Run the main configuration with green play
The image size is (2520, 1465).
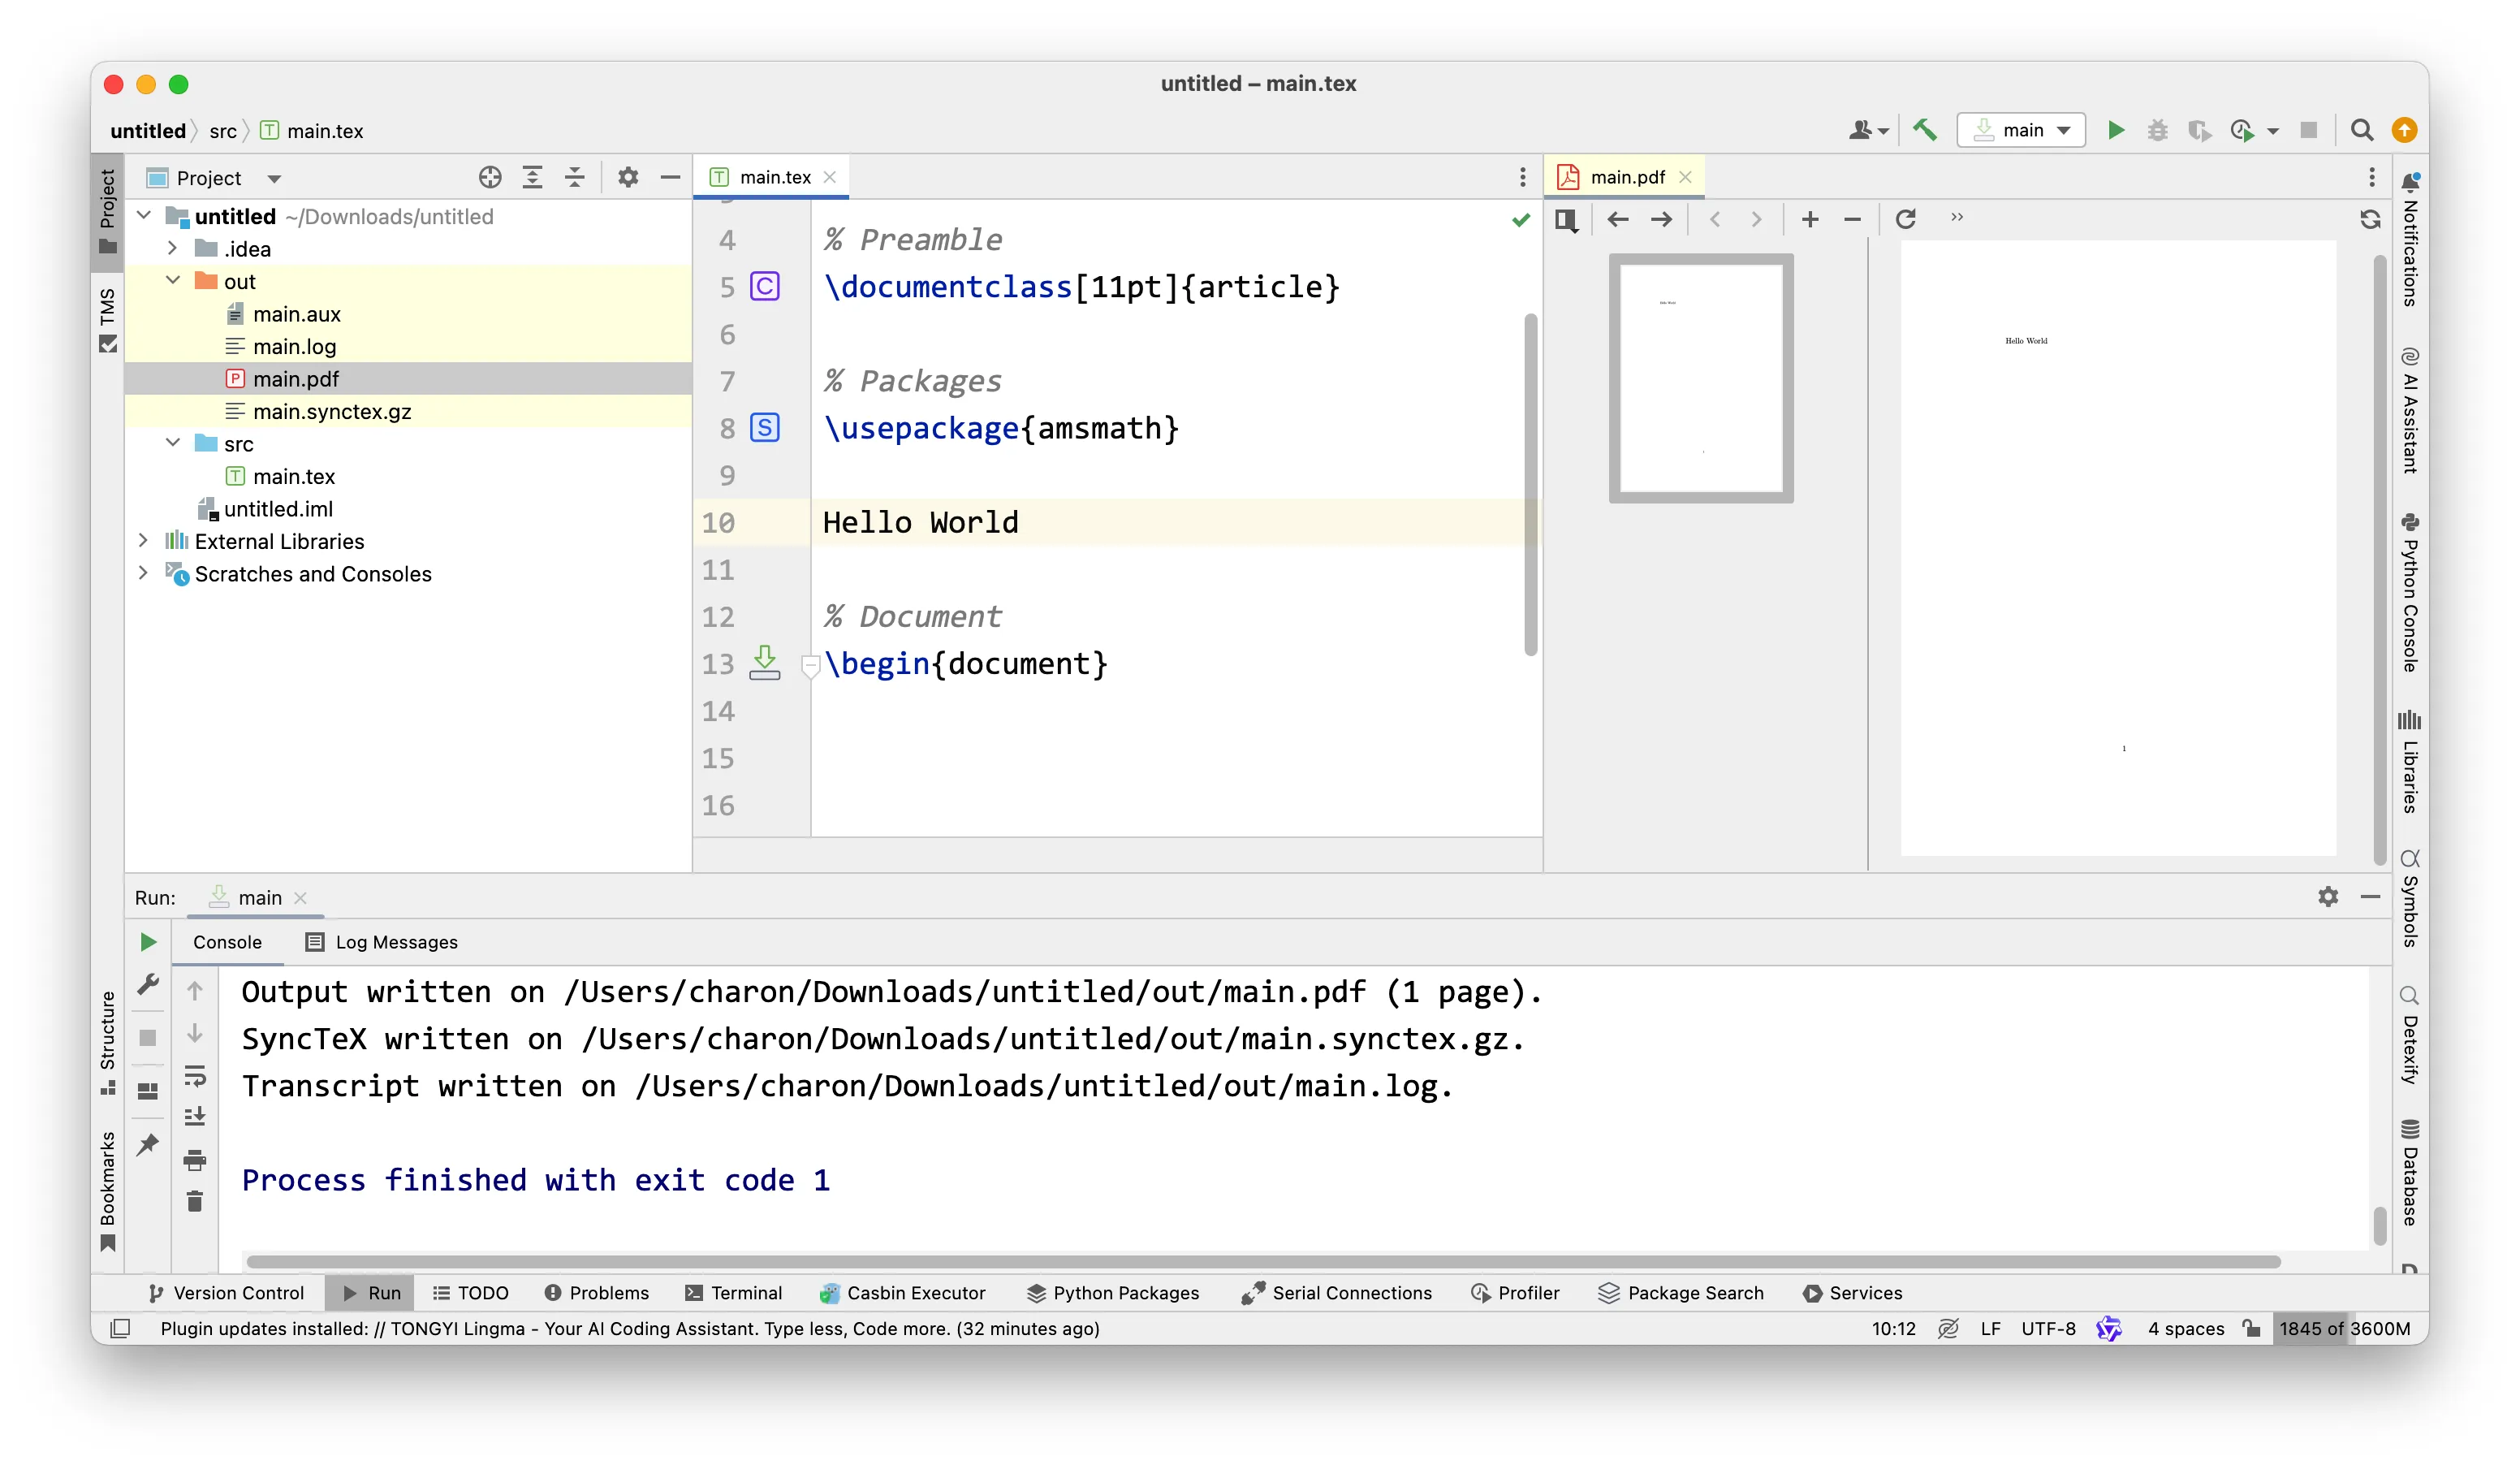2116,130
